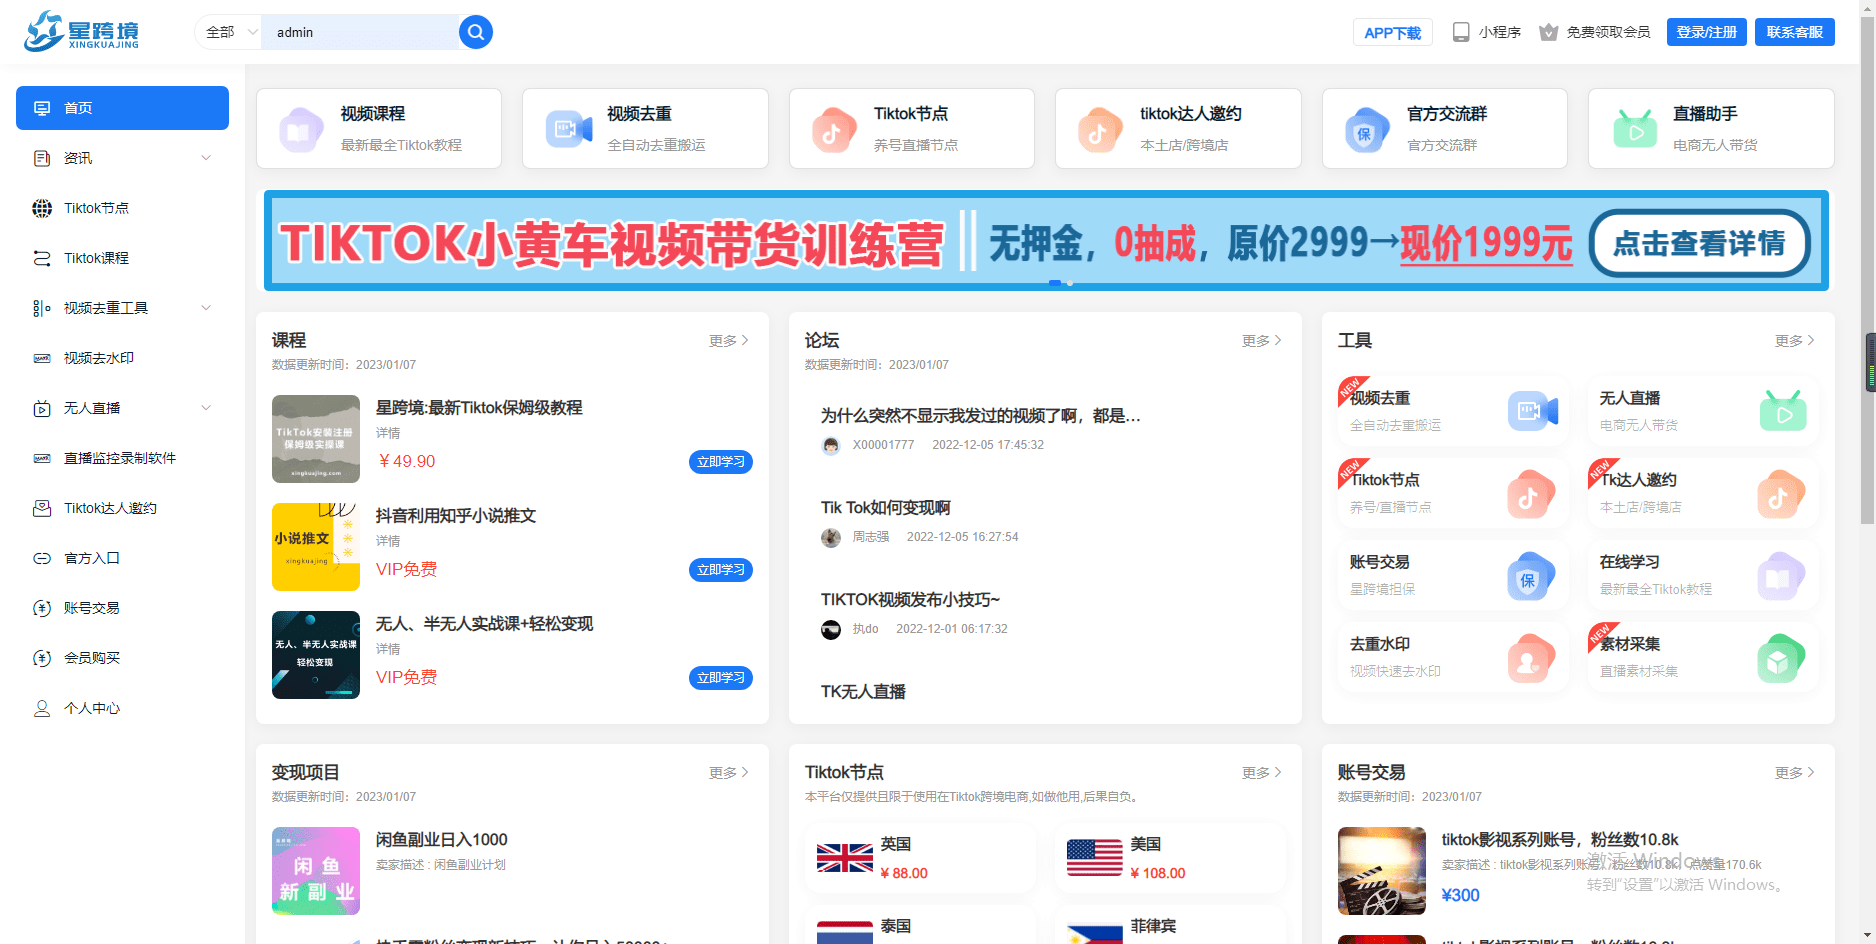Open forum post 为什么突然不显示我发过的视频了啊

pyautogui.click(x=981, y=416)
